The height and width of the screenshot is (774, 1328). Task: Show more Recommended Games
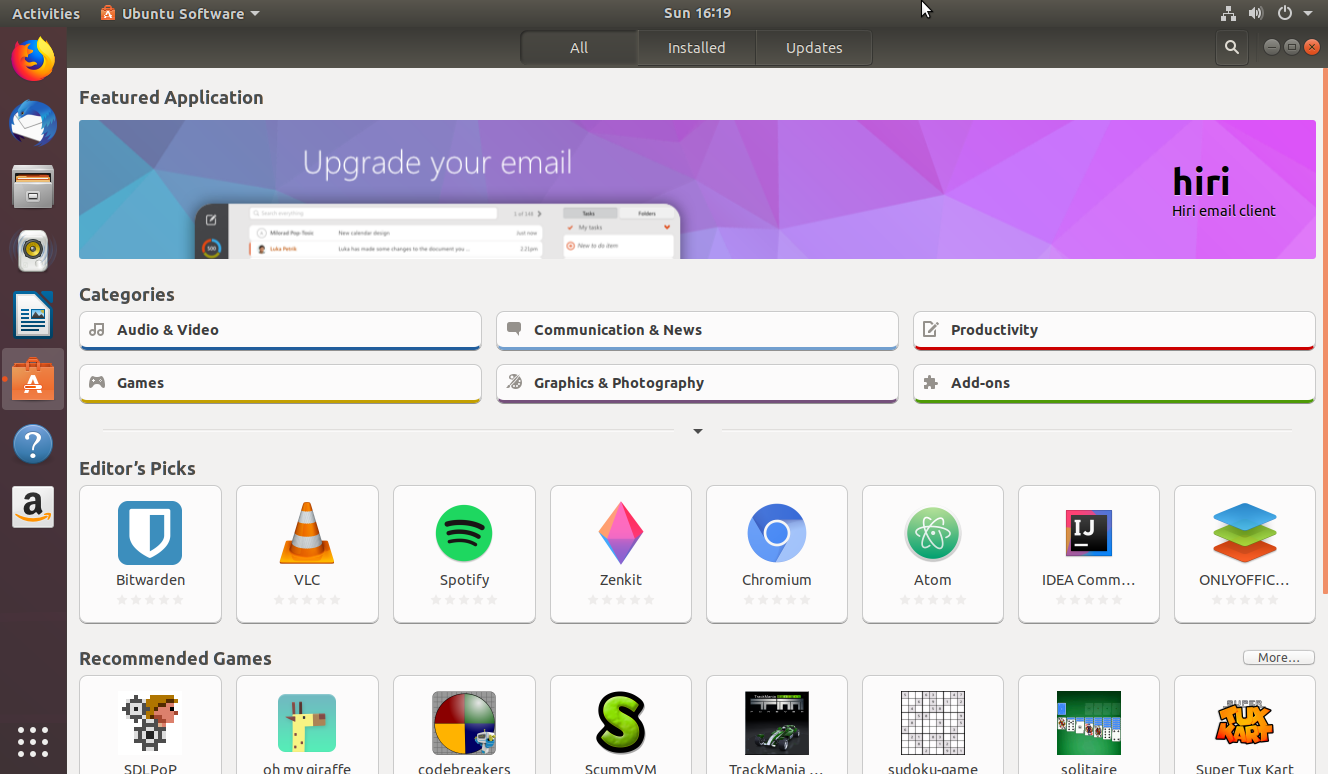point(1278,657)
